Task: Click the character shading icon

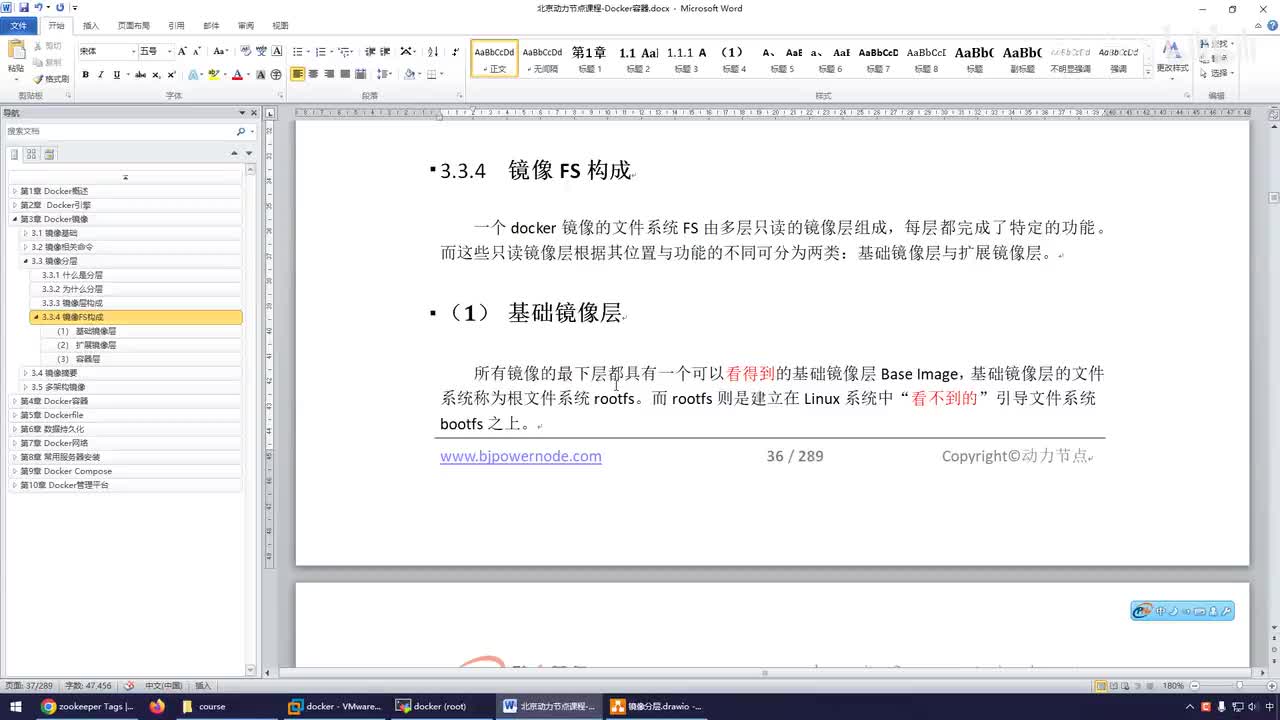Action: coord(261,75)
